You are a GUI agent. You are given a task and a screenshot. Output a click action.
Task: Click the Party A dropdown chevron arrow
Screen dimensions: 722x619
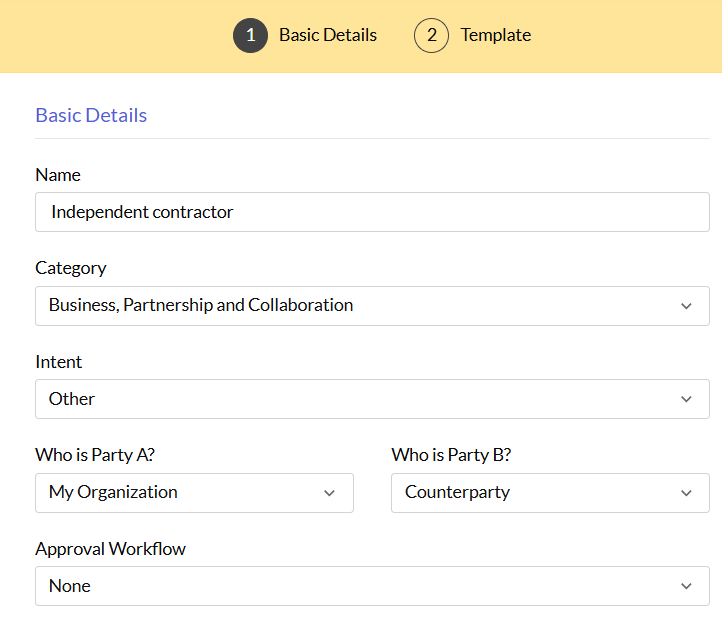pos(330,493)
